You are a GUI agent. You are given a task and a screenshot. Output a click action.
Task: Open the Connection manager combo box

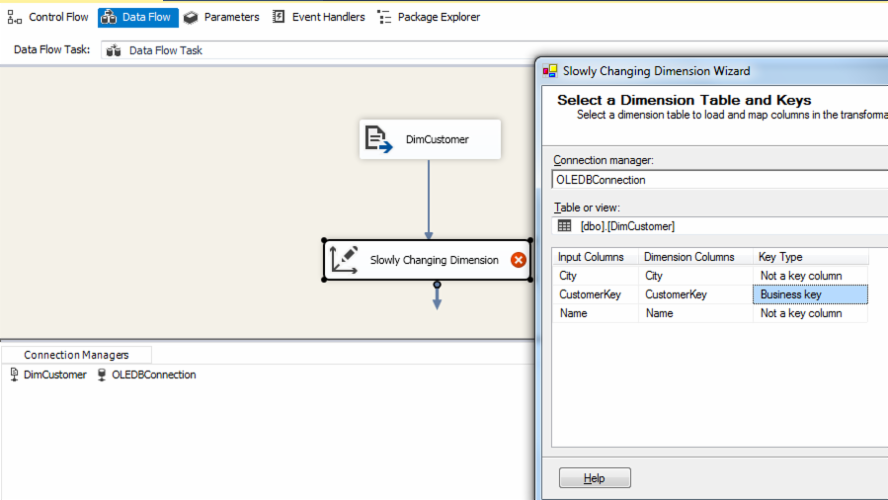718,180
